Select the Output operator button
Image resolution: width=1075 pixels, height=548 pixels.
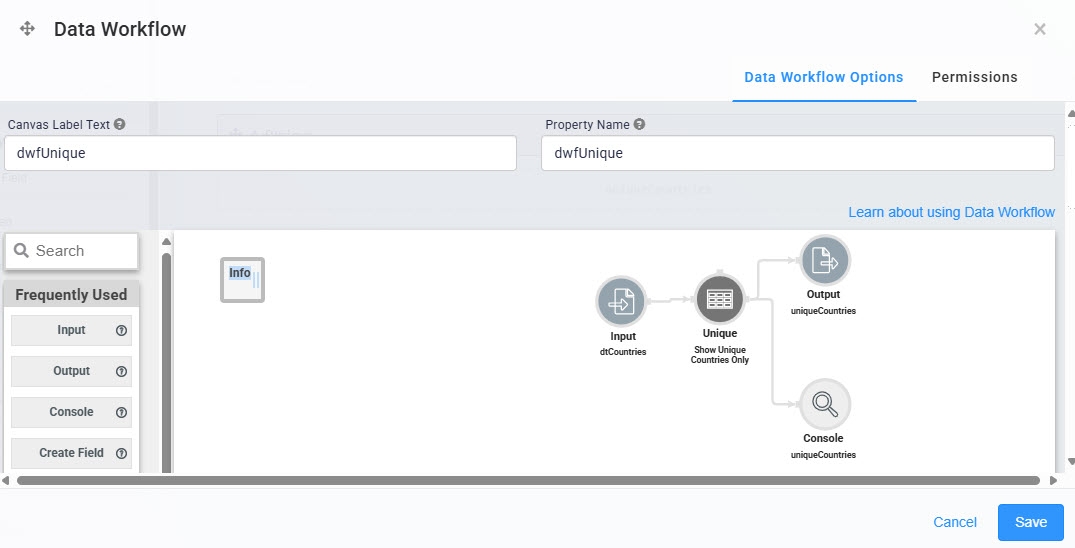(x=71, y=371)
